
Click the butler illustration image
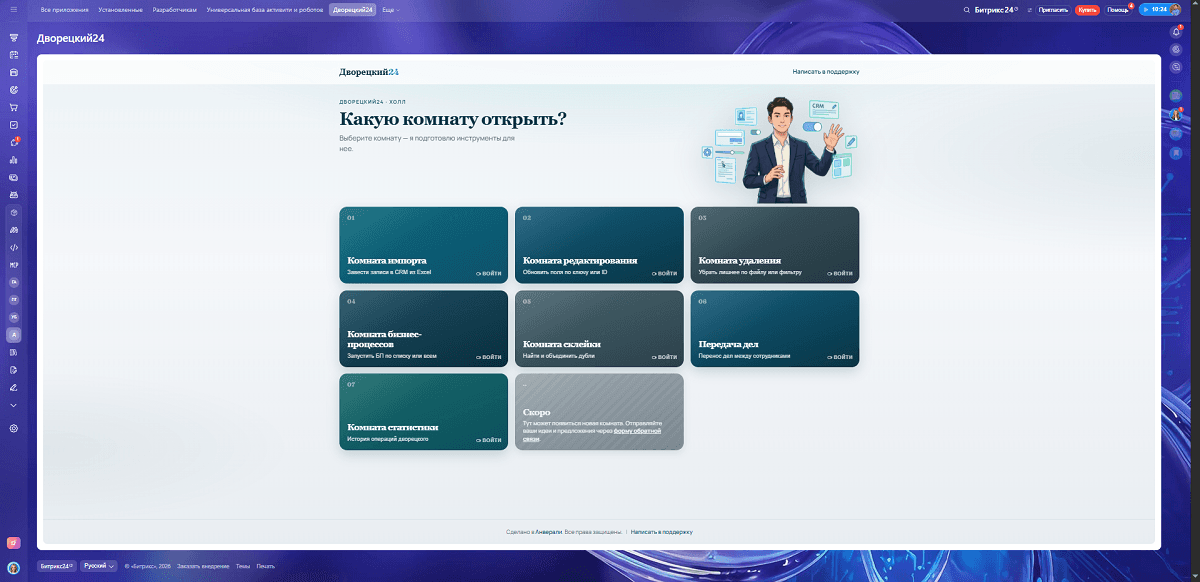click(x=779, y=148)
